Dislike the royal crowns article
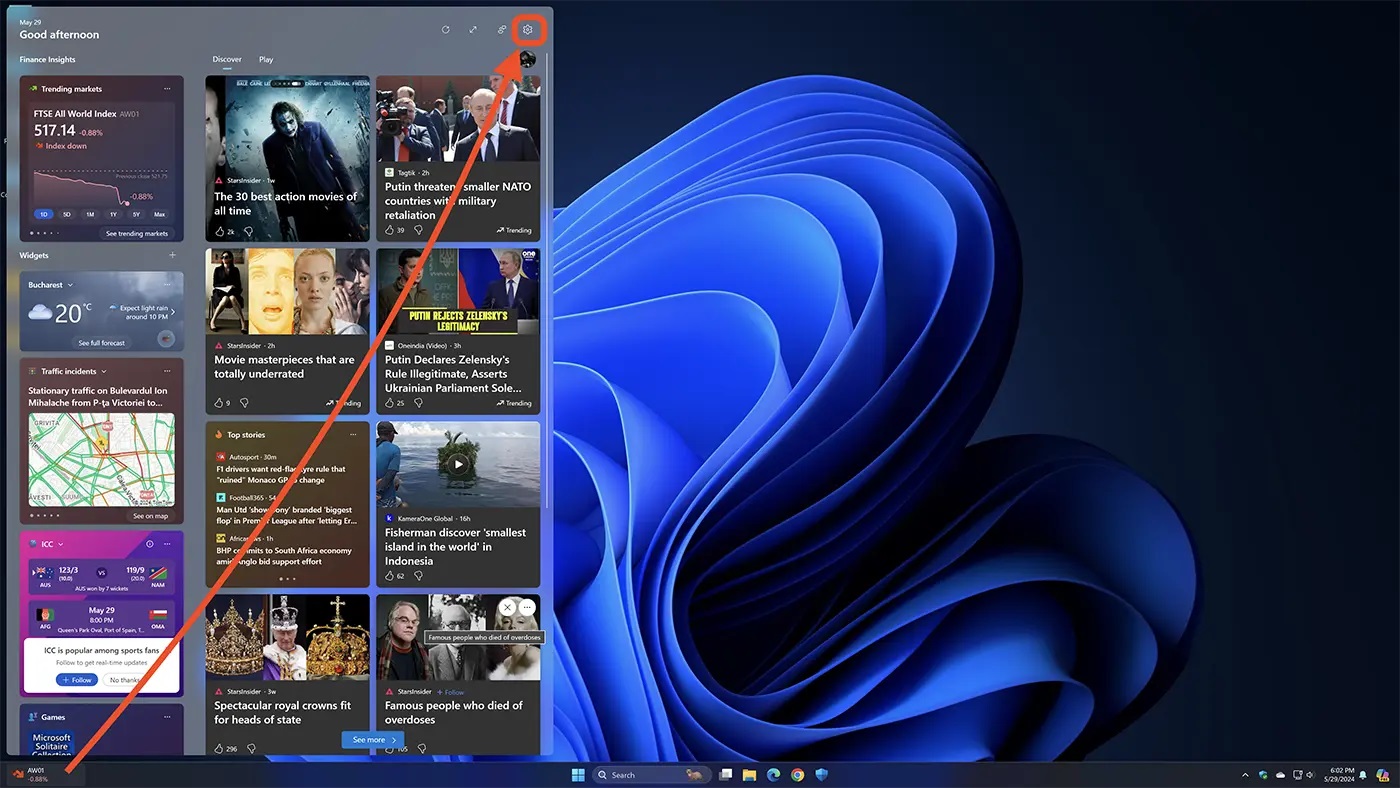Screen dimensions: 1400x788 [x=250, y=748]
